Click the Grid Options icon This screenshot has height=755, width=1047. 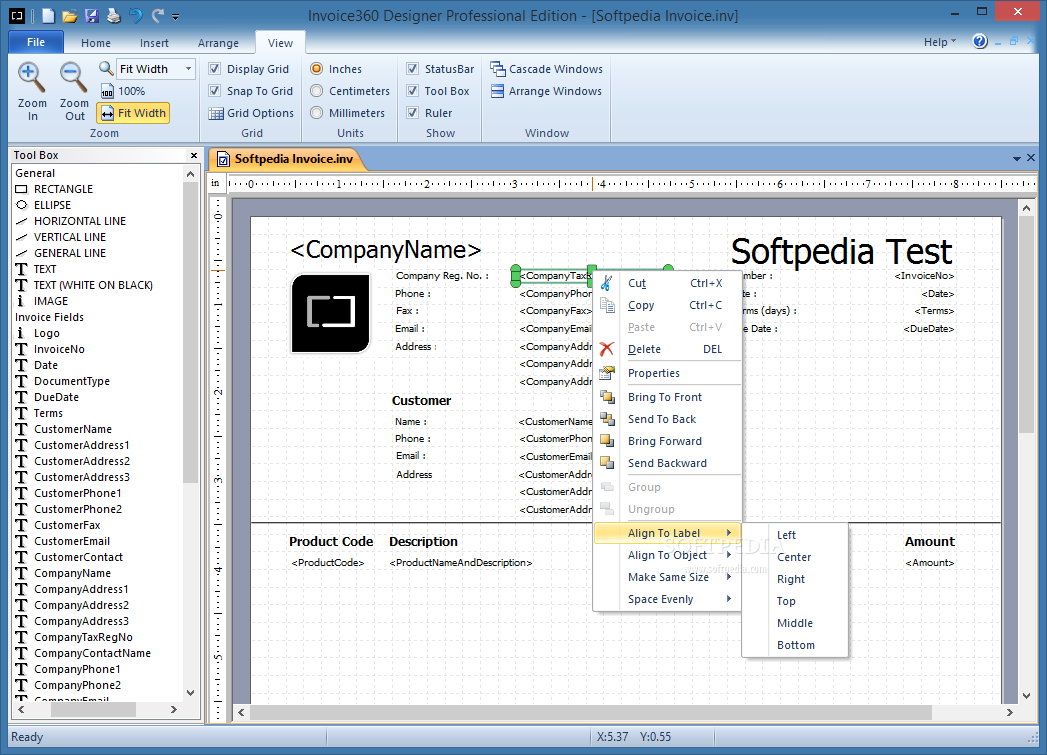(216, 113)
